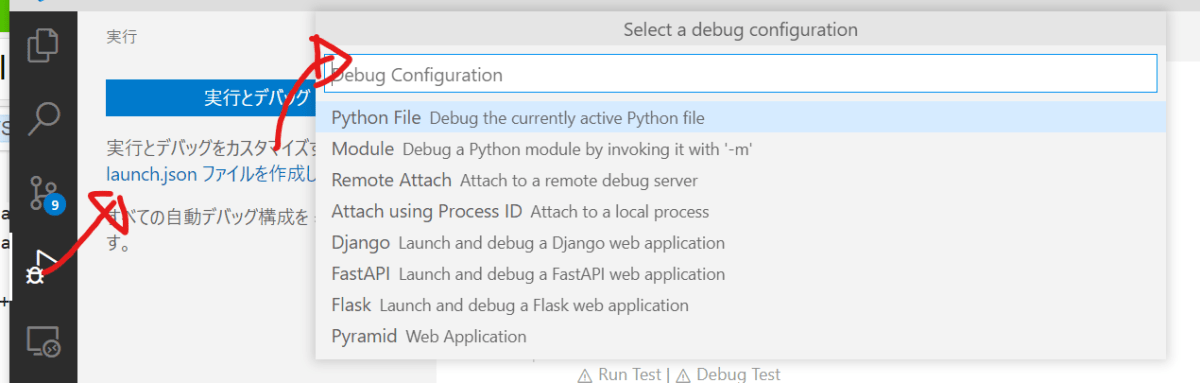Select the Django configuration

[740, 242]
